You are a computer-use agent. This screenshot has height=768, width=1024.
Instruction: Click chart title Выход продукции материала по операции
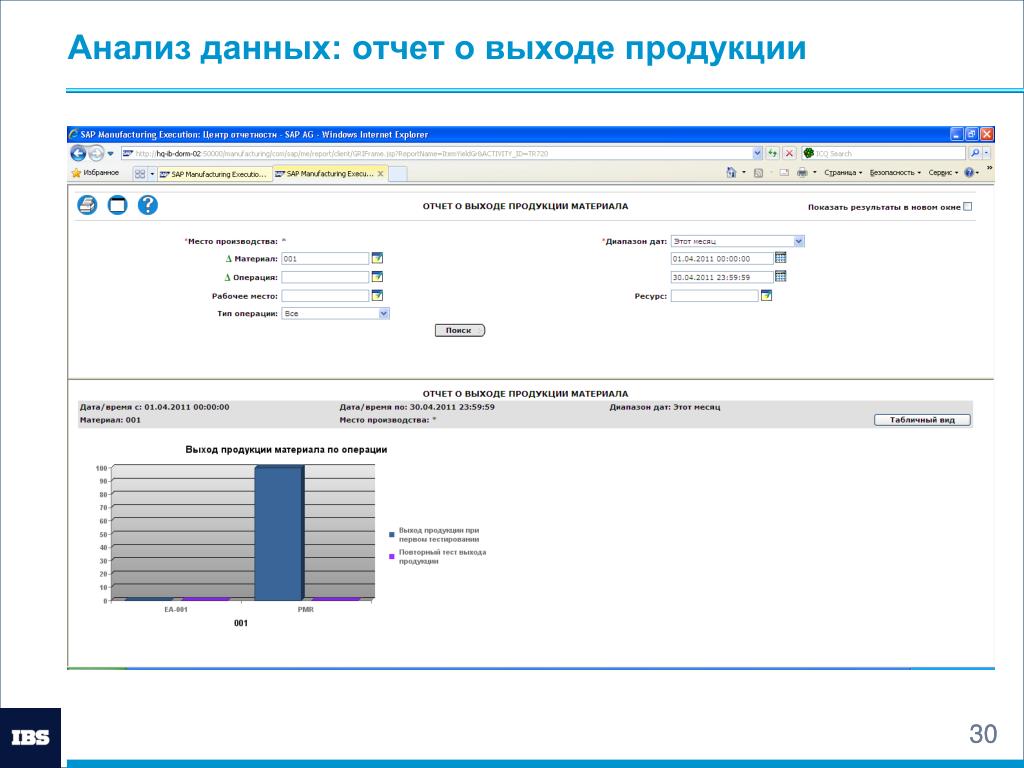286,450
